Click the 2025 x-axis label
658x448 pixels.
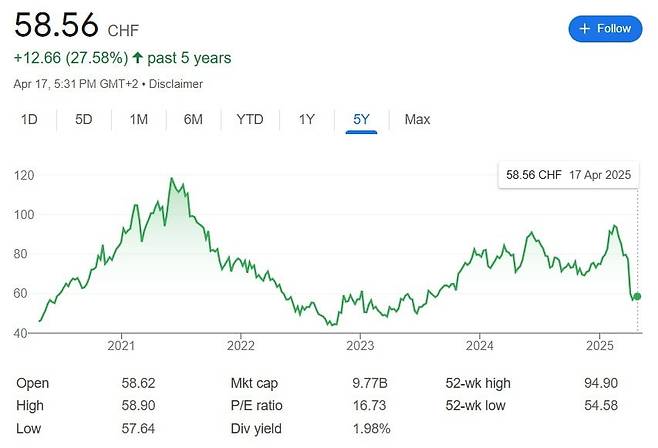click(x=600, y=346)
